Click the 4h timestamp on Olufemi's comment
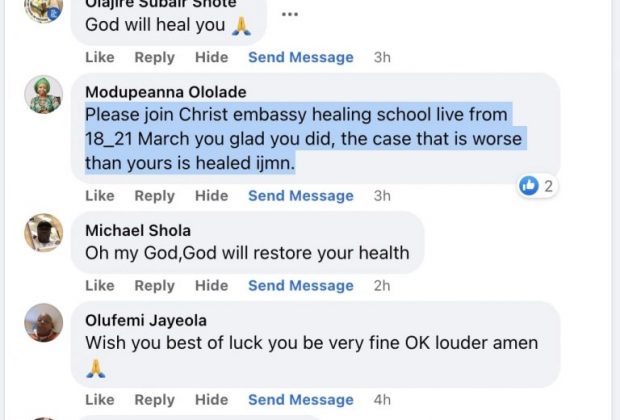Viewport: 620px width, 420px height. point(382,400)
